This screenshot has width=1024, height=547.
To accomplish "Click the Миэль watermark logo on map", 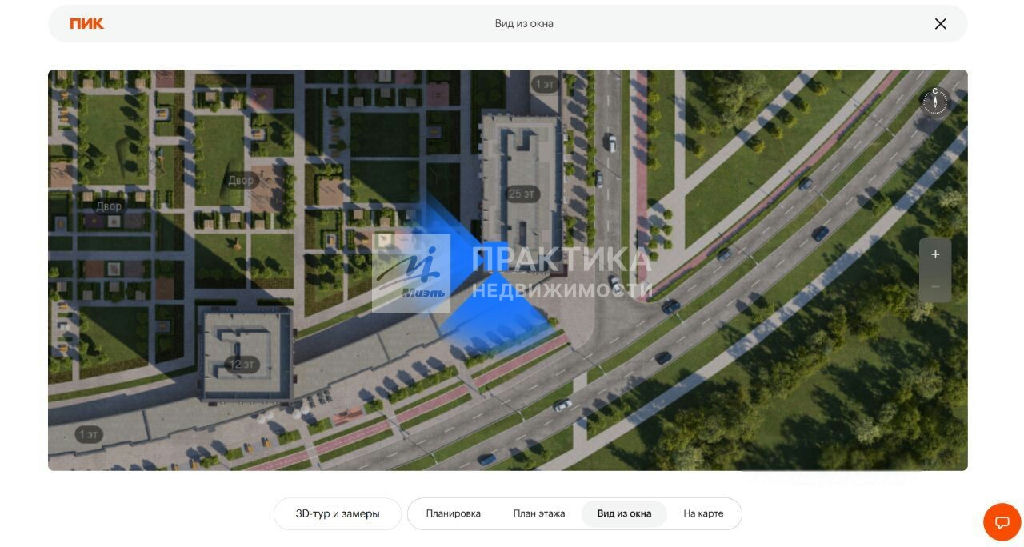I will (x=411, y=273).
